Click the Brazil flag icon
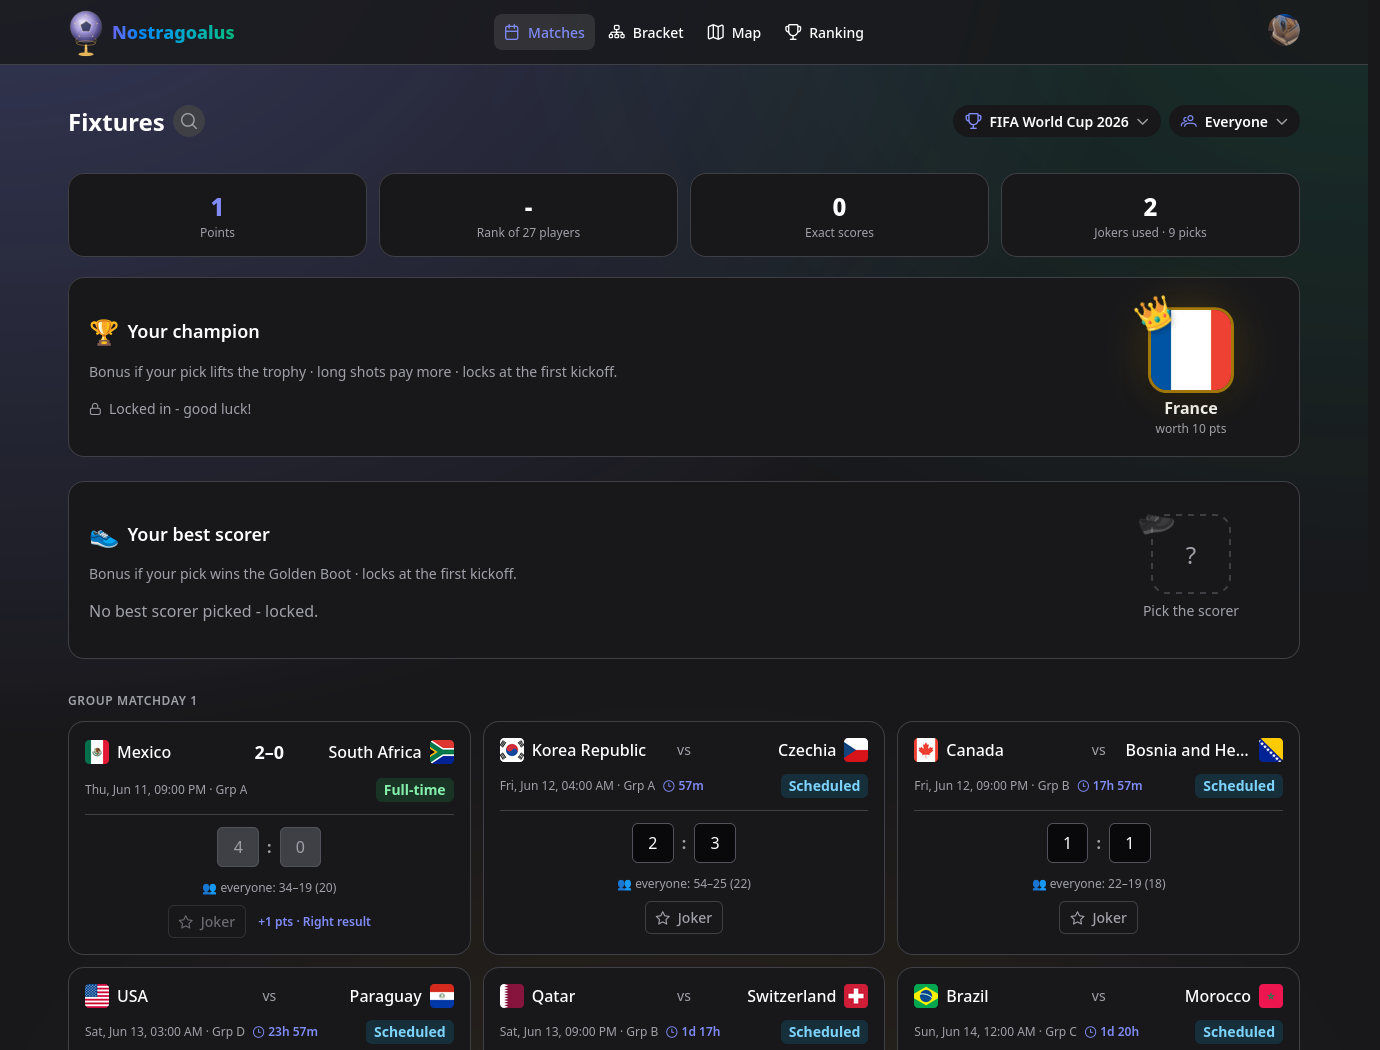Screen dimensions: 1380x1050 926,996
